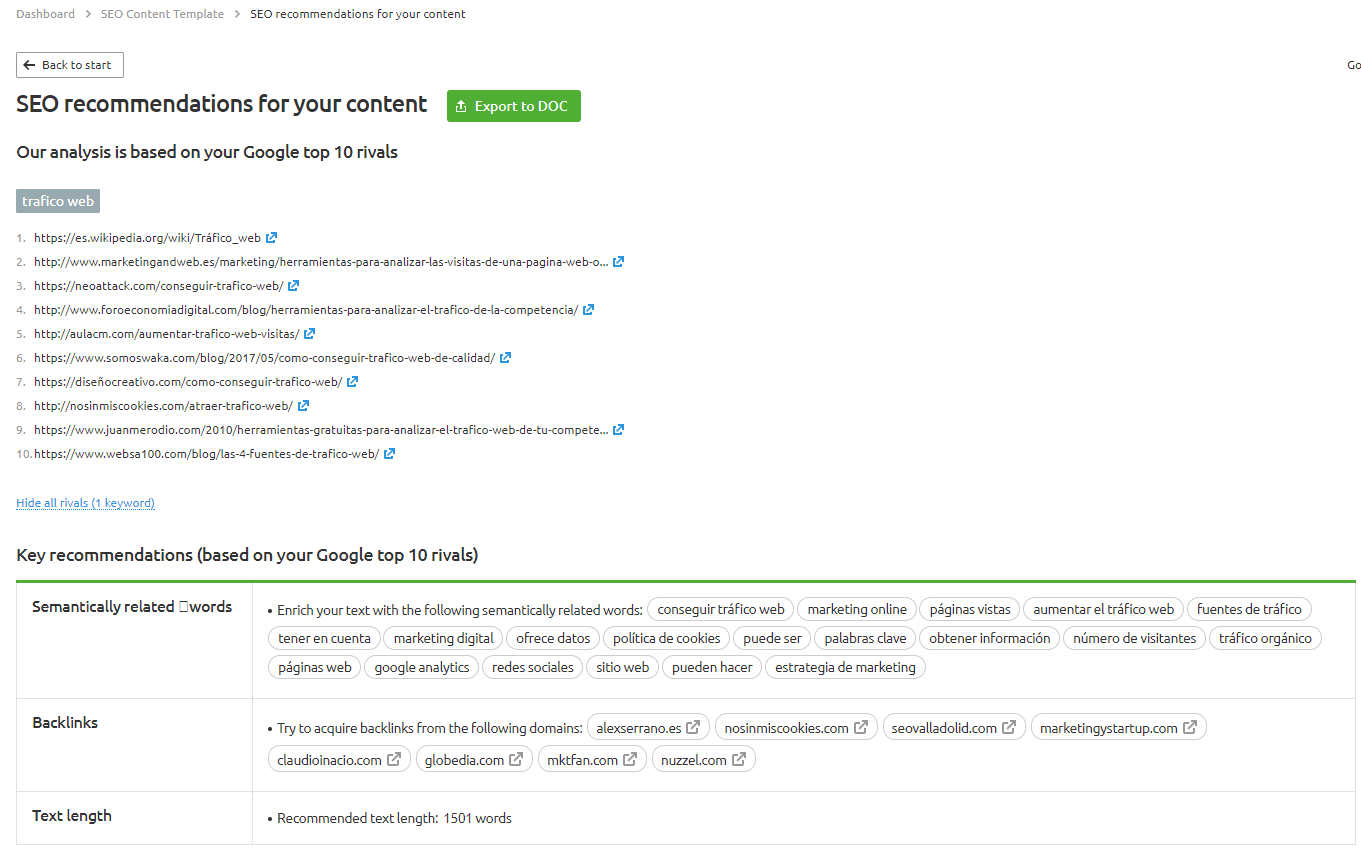Open external link icon on globedia.com chip
Screen dimensions: 1361x858
click(516, 760)
